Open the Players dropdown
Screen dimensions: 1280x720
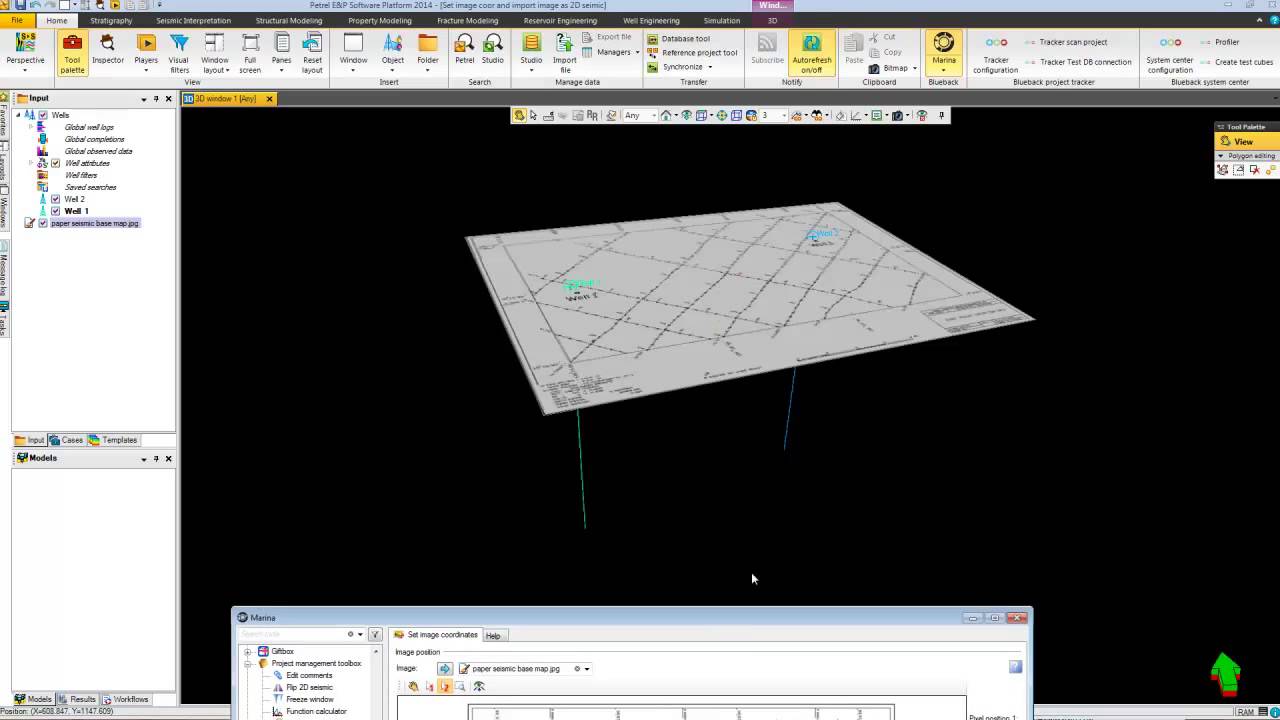[146, 54]
